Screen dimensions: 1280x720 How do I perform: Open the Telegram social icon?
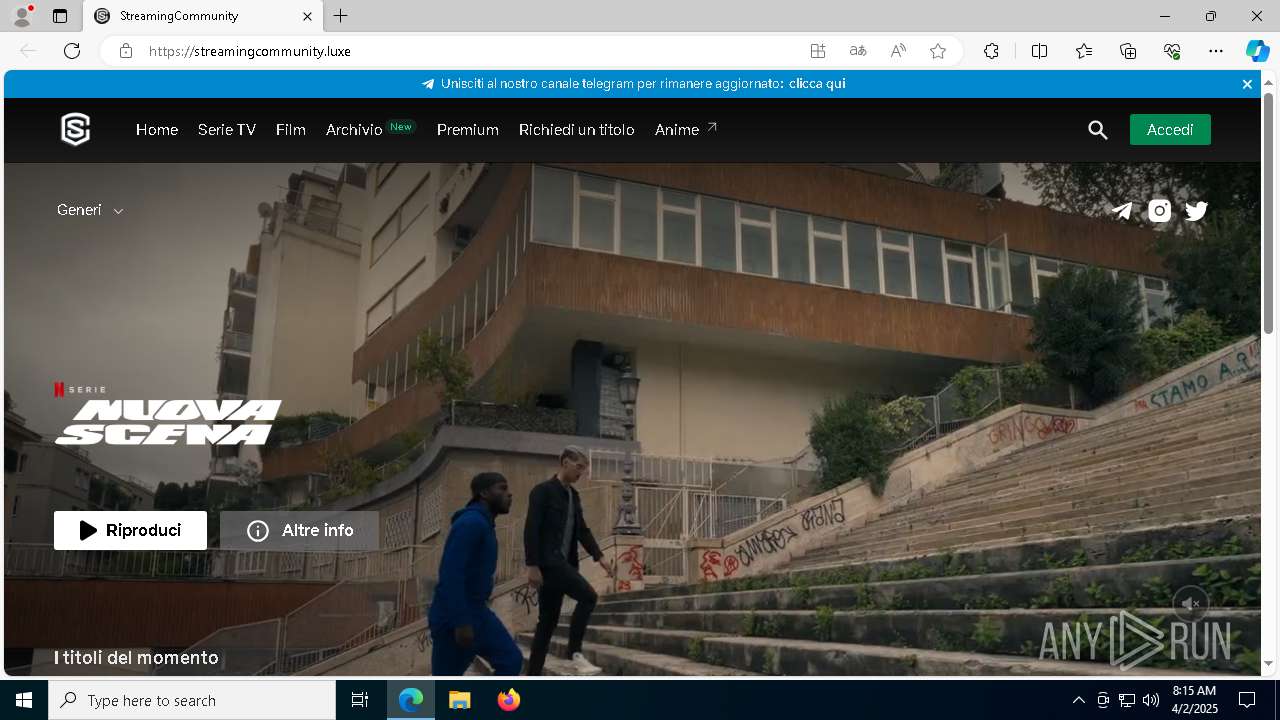point(1123,211)
